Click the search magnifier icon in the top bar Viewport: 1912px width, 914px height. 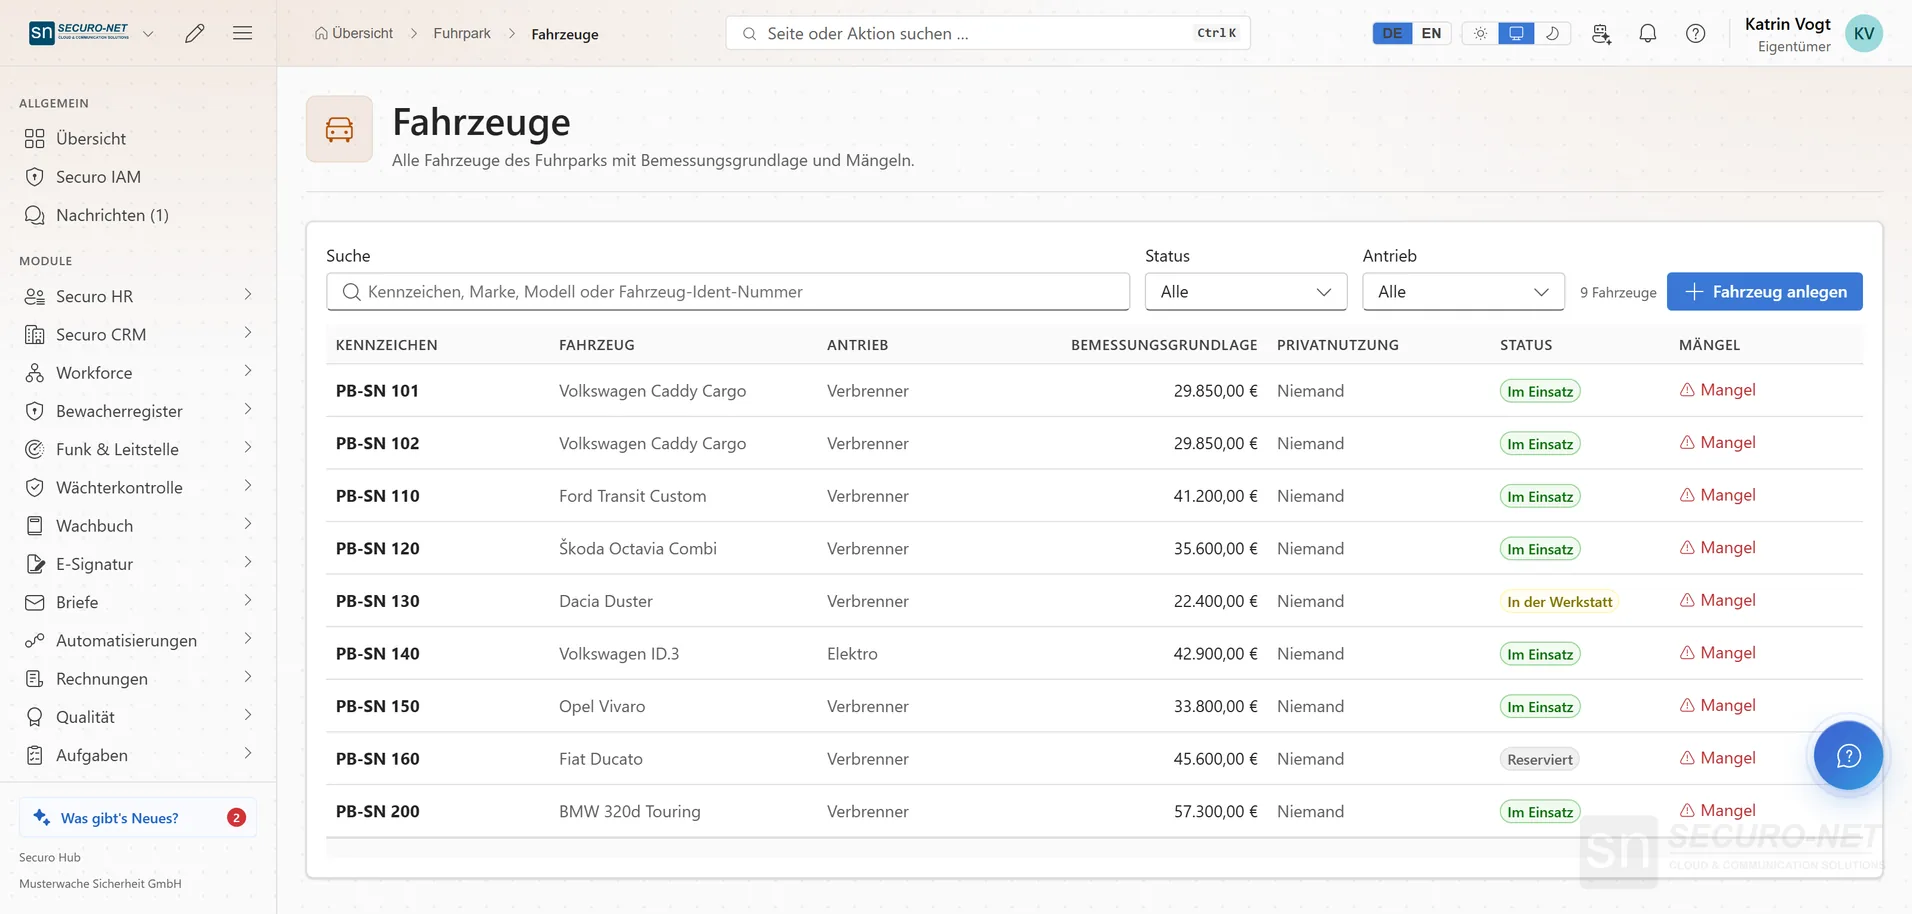pyautogui.click(x=749, y=33)
